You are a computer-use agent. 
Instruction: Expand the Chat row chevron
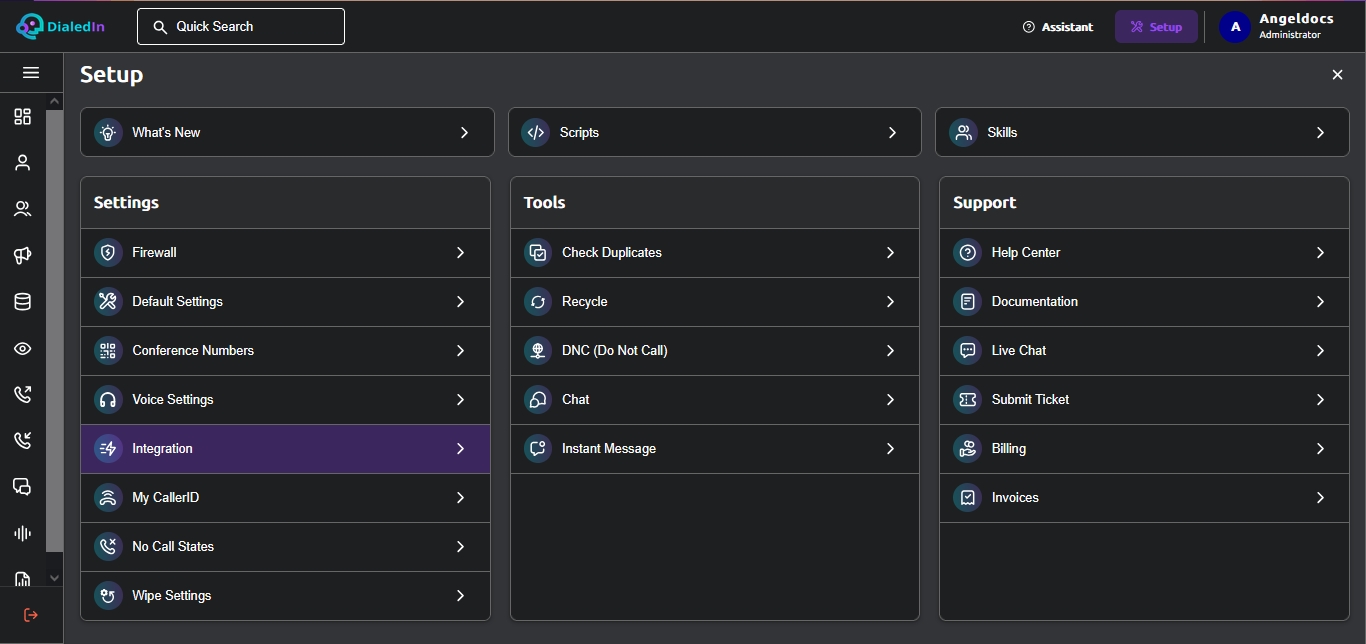890,400
